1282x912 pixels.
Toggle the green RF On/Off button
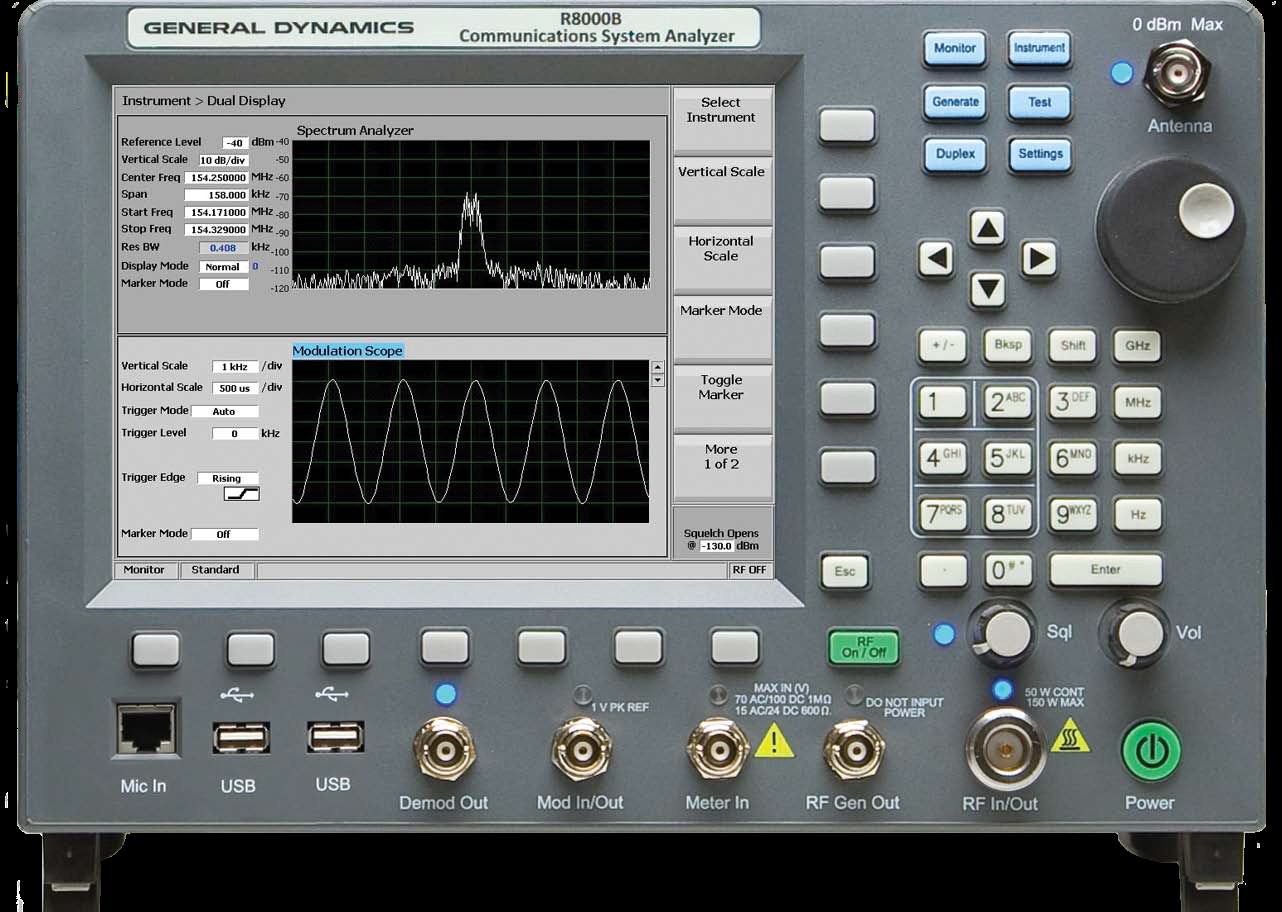point(863,648)
